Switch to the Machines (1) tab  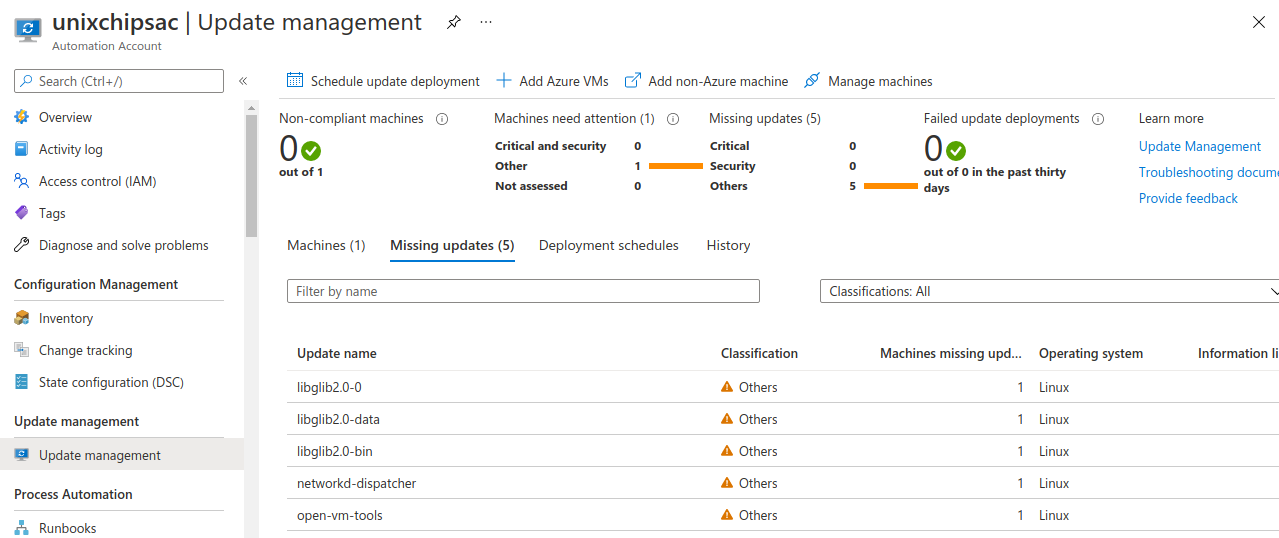point(326,245)
